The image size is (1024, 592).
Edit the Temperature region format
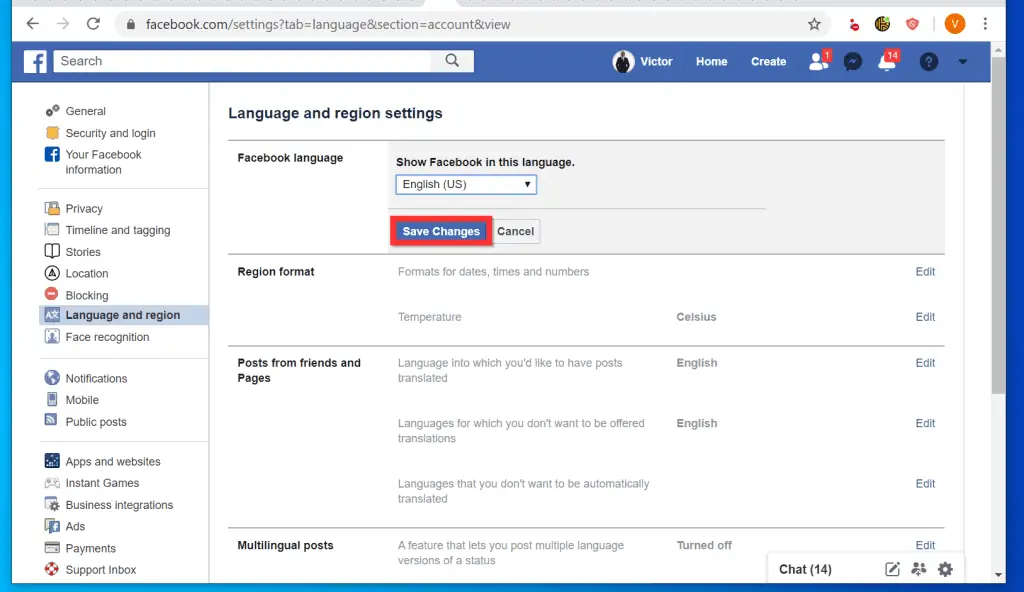coord(924,317)
